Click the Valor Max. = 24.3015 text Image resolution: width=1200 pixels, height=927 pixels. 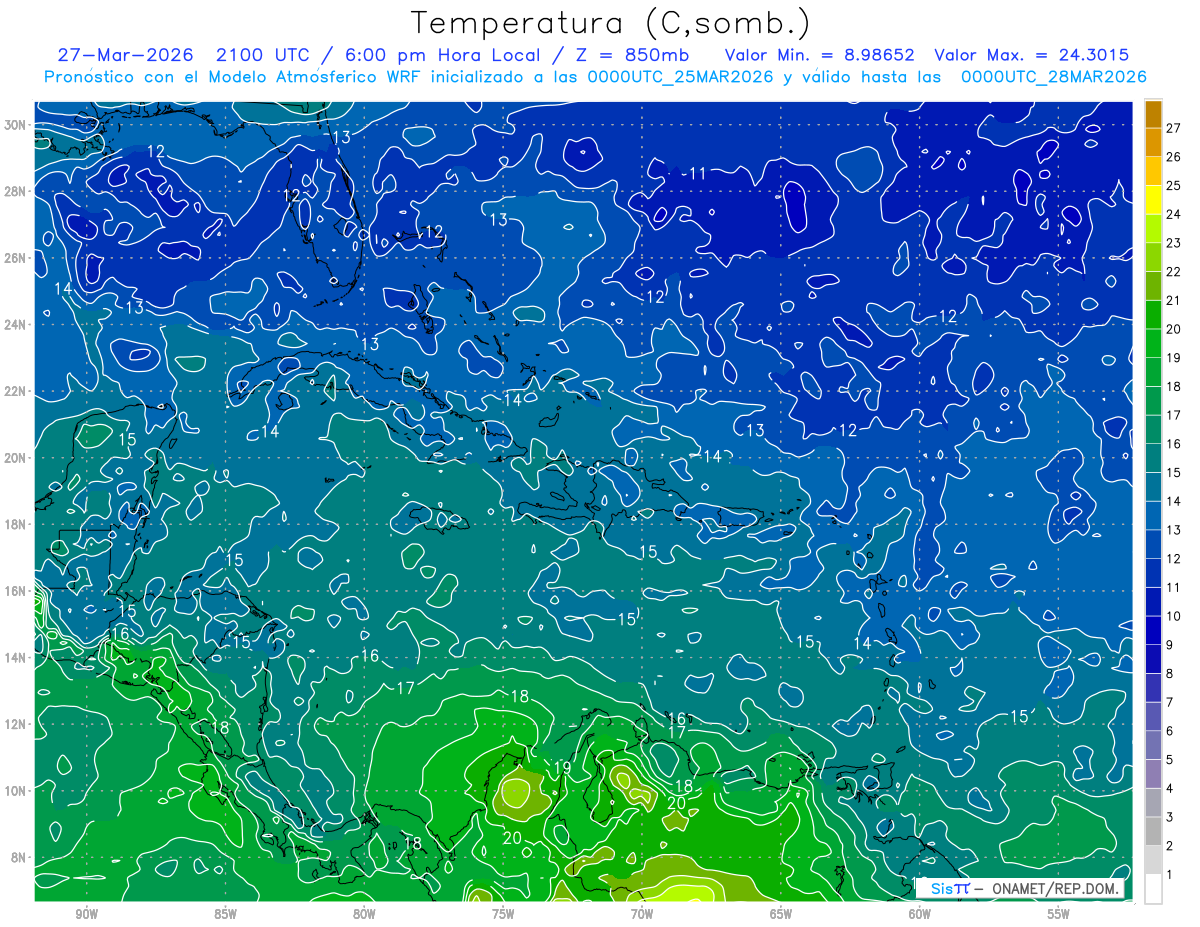coord(1031,55)
